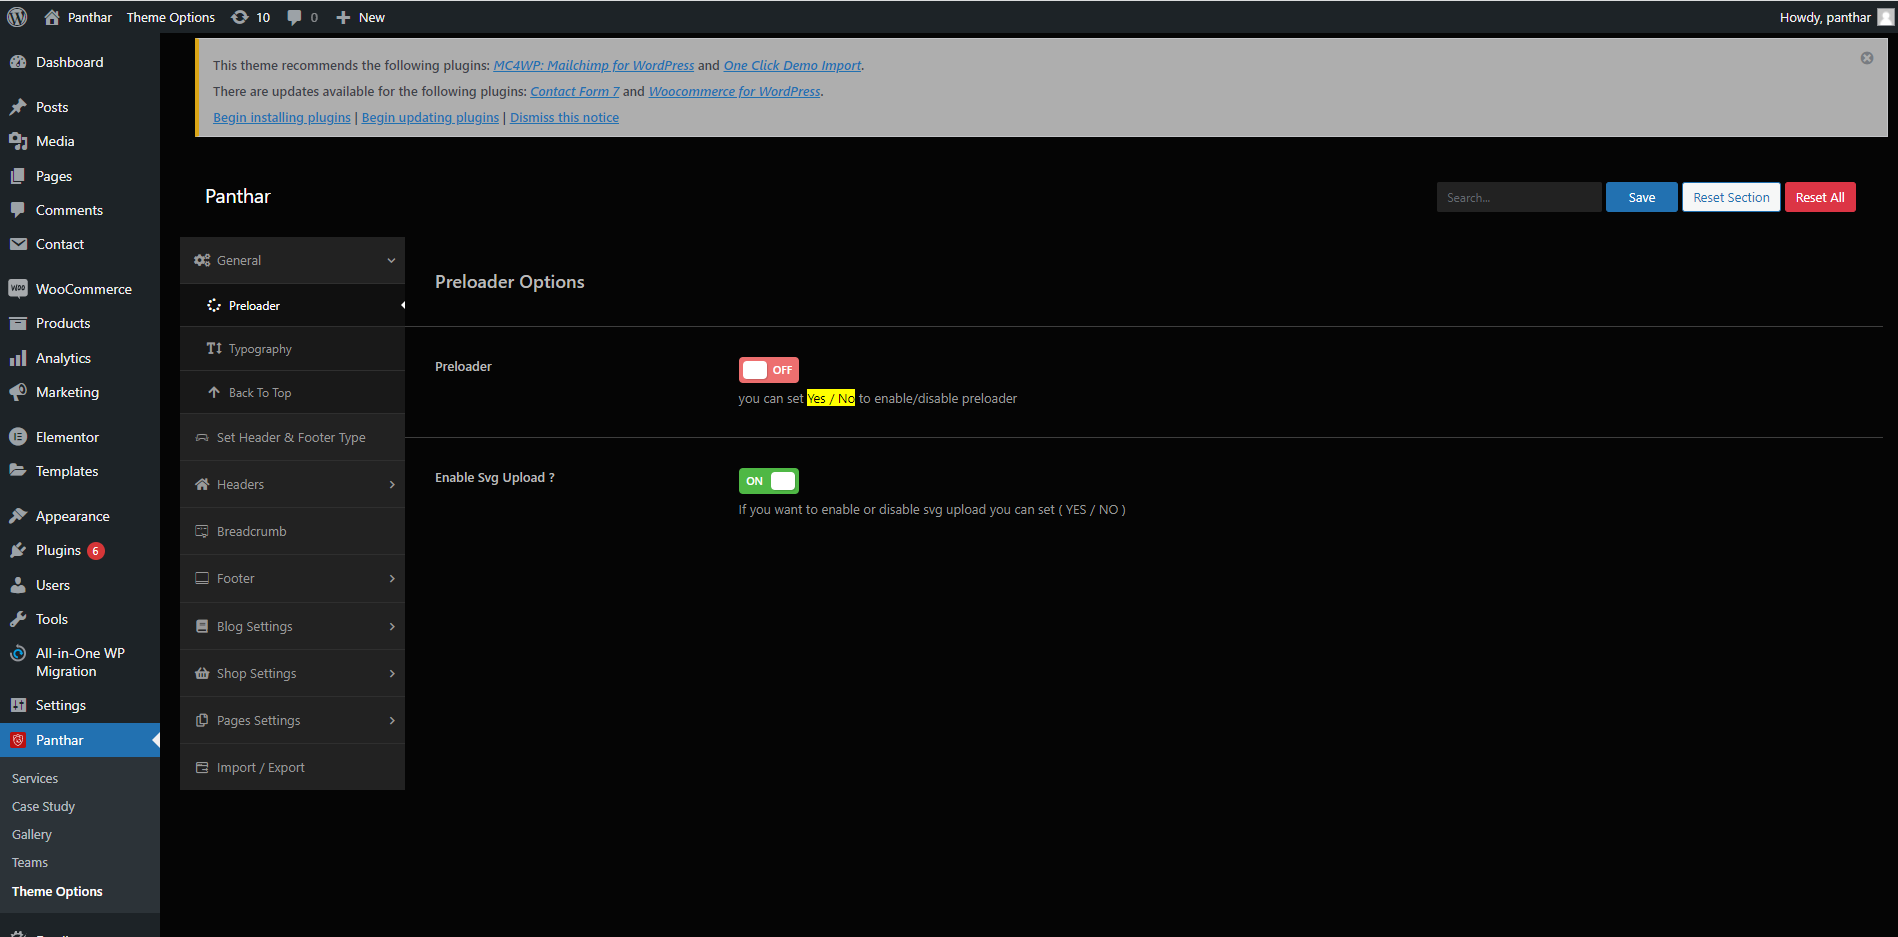Click the Dashboard gauge icon
Viewport: 1898px width, 937px height.
click(x=18, y=62)
